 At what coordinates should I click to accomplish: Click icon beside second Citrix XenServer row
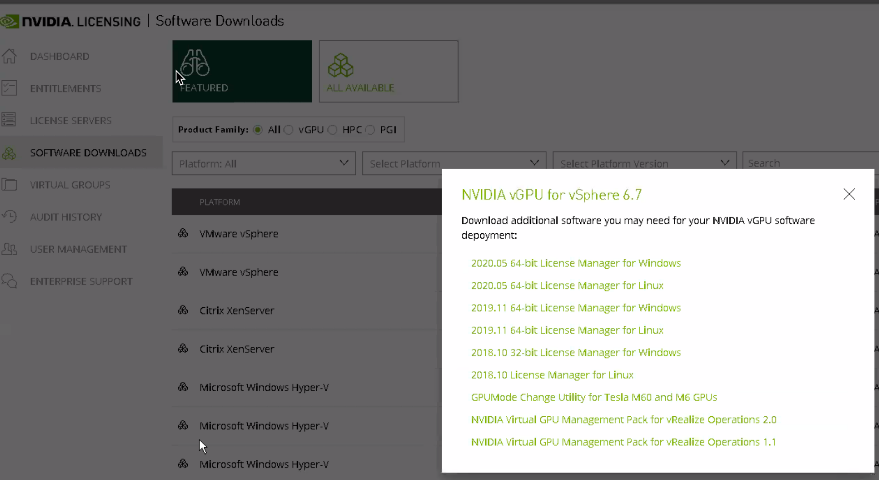(183, 348)
